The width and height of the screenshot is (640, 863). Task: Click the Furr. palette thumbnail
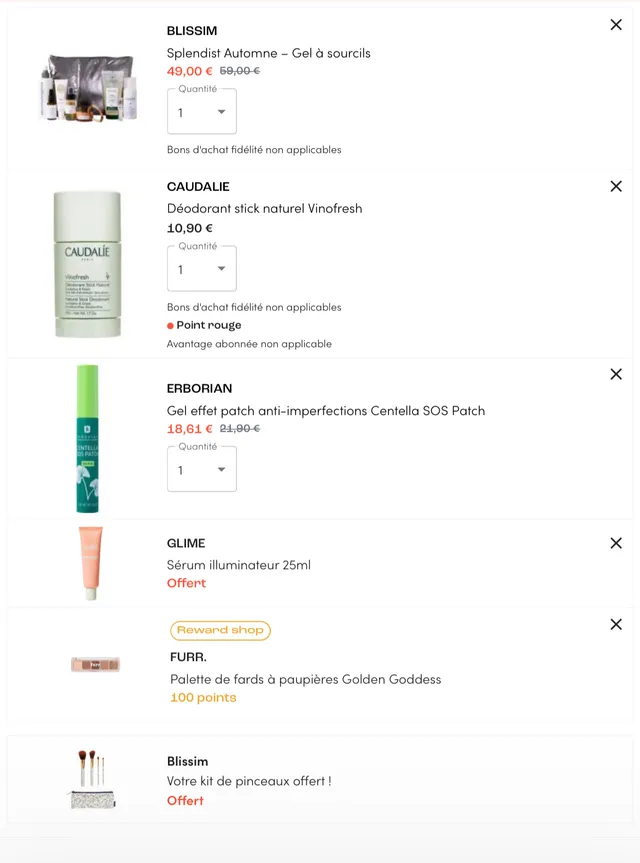96,664
